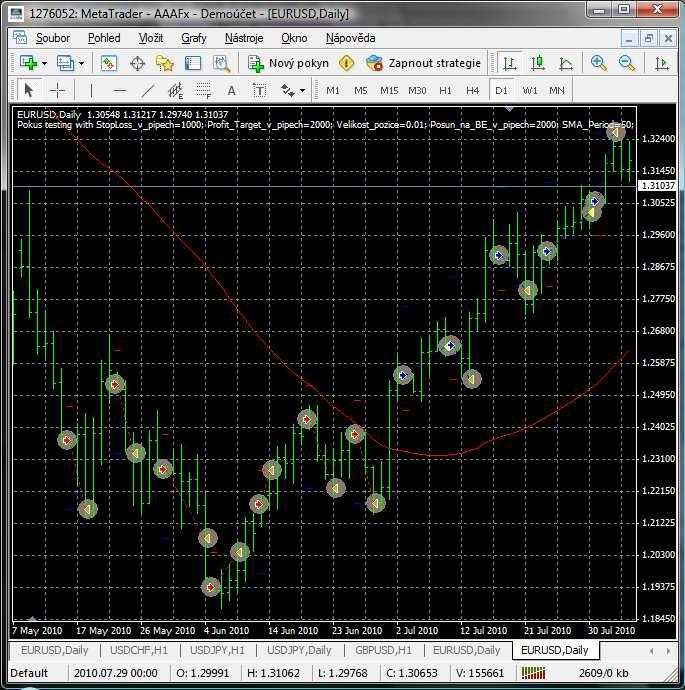Zoom out the chart
Screen dimensions: 685x690
pos(626,63)
